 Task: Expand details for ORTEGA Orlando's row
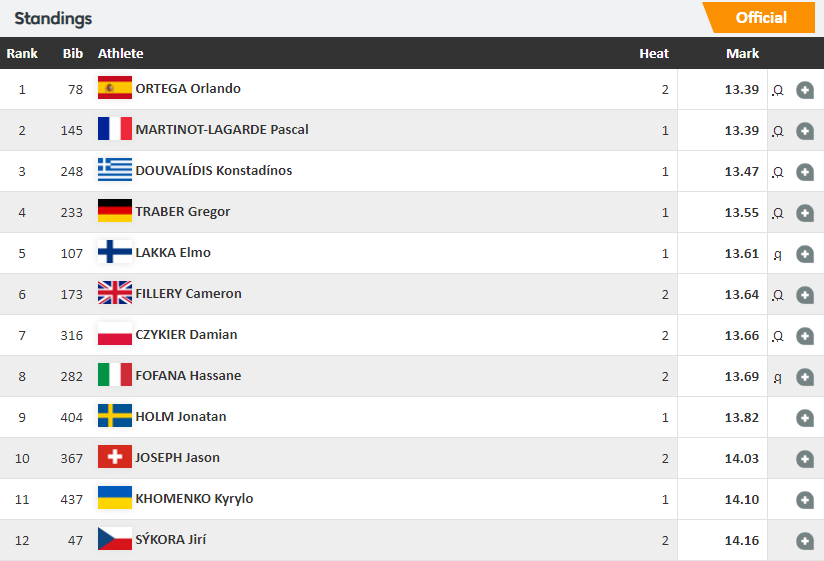coord(805,90)
